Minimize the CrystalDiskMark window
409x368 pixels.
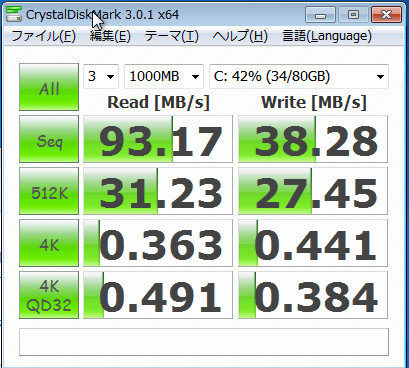320,15
